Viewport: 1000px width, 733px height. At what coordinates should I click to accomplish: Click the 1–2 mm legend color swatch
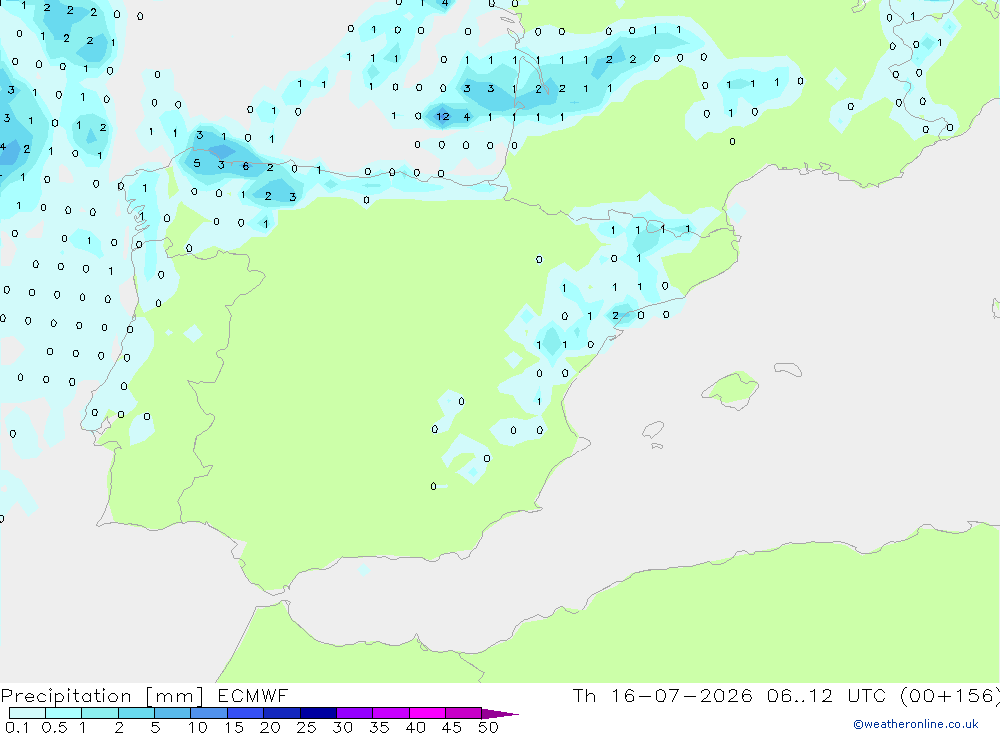point(99,713)
